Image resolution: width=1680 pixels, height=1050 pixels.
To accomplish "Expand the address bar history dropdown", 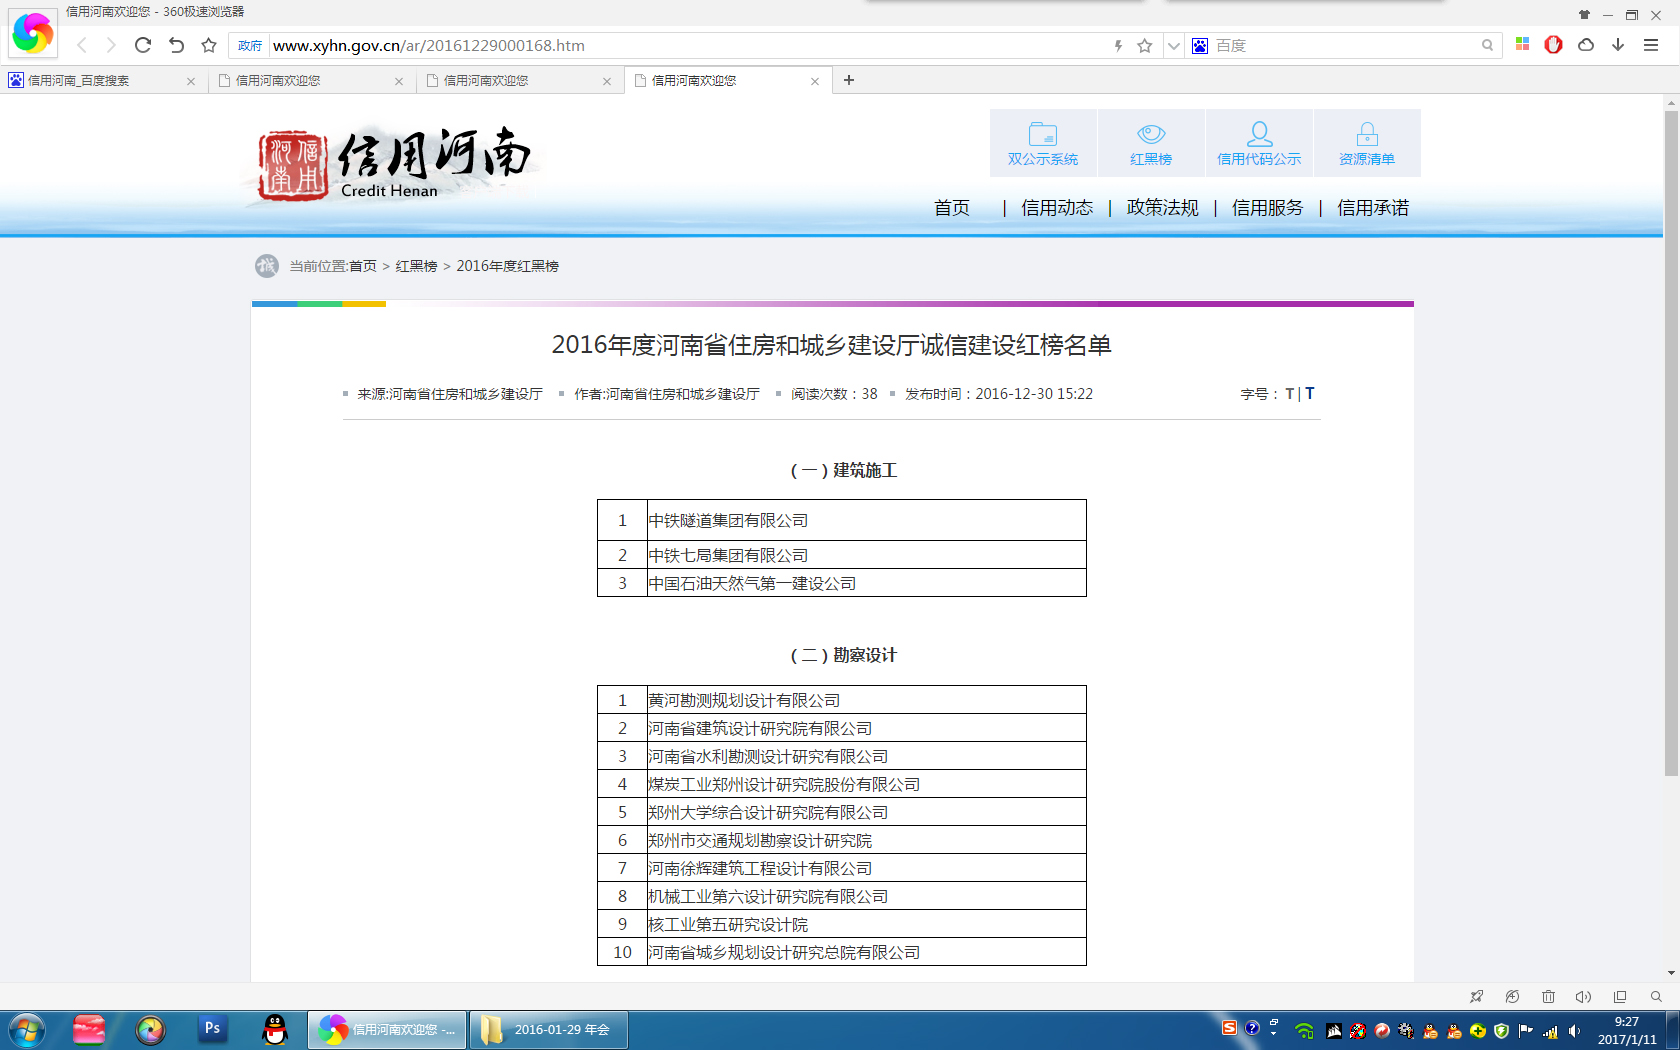I will tap(1174, 46).
